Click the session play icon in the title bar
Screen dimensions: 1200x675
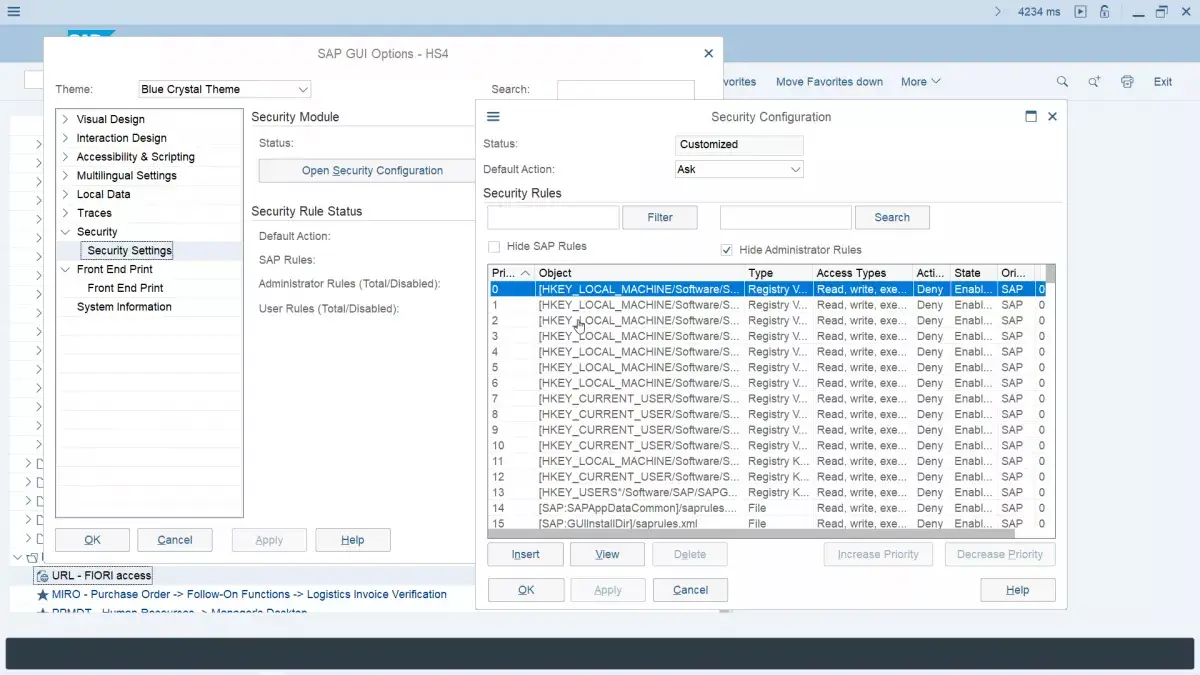[x=1081, y=12]
